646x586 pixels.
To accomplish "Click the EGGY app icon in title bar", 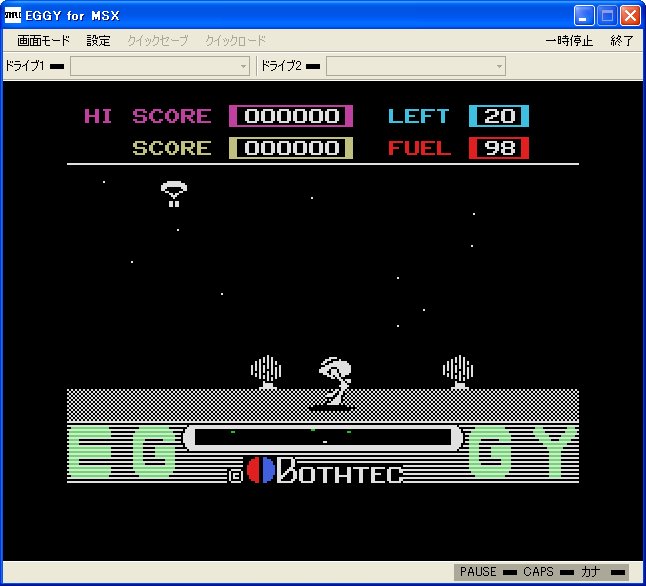I will point(12,15).
